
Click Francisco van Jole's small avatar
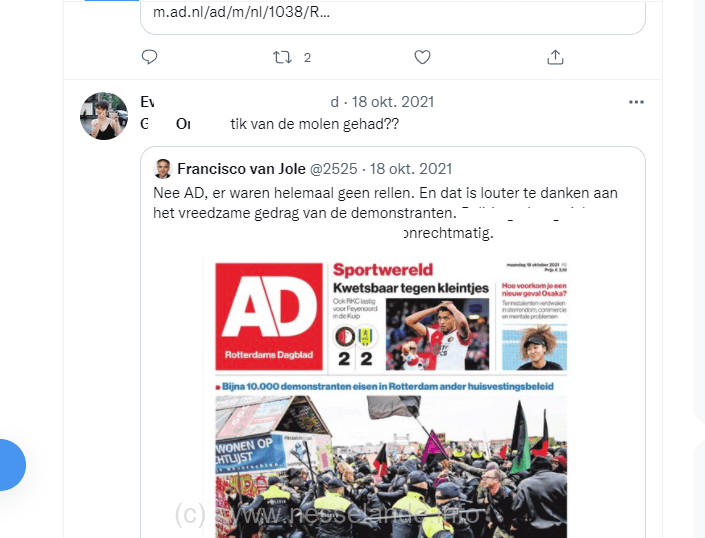pos(163,169)
